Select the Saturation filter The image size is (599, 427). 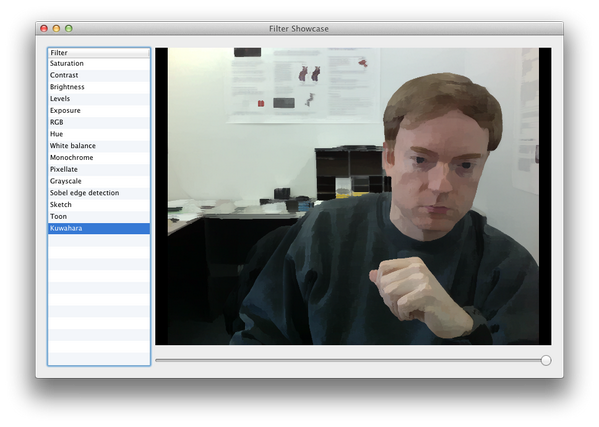pos(99,63)
